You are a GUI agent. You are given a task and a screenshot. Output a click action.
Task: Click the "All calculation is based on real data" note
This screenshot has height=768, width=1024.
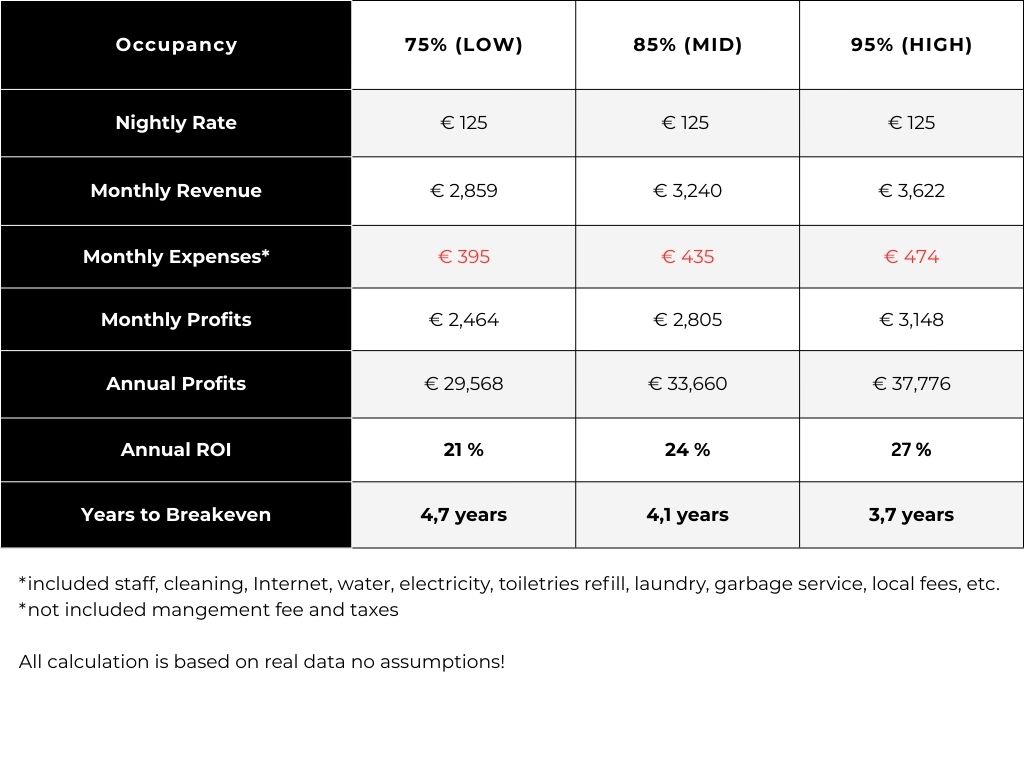click(262, 662)
